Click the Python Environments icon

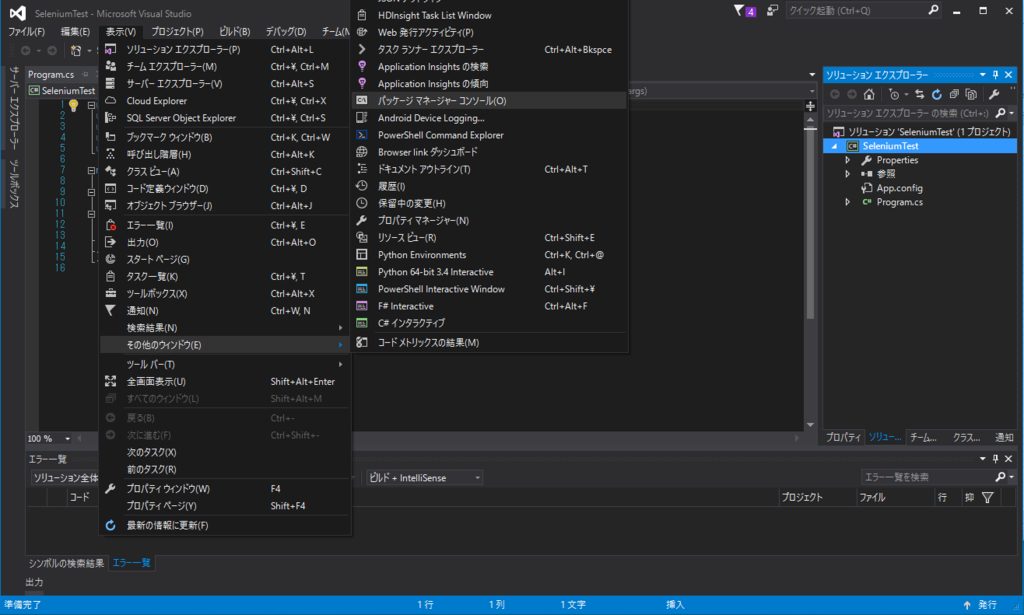click(x=362, y=255)
